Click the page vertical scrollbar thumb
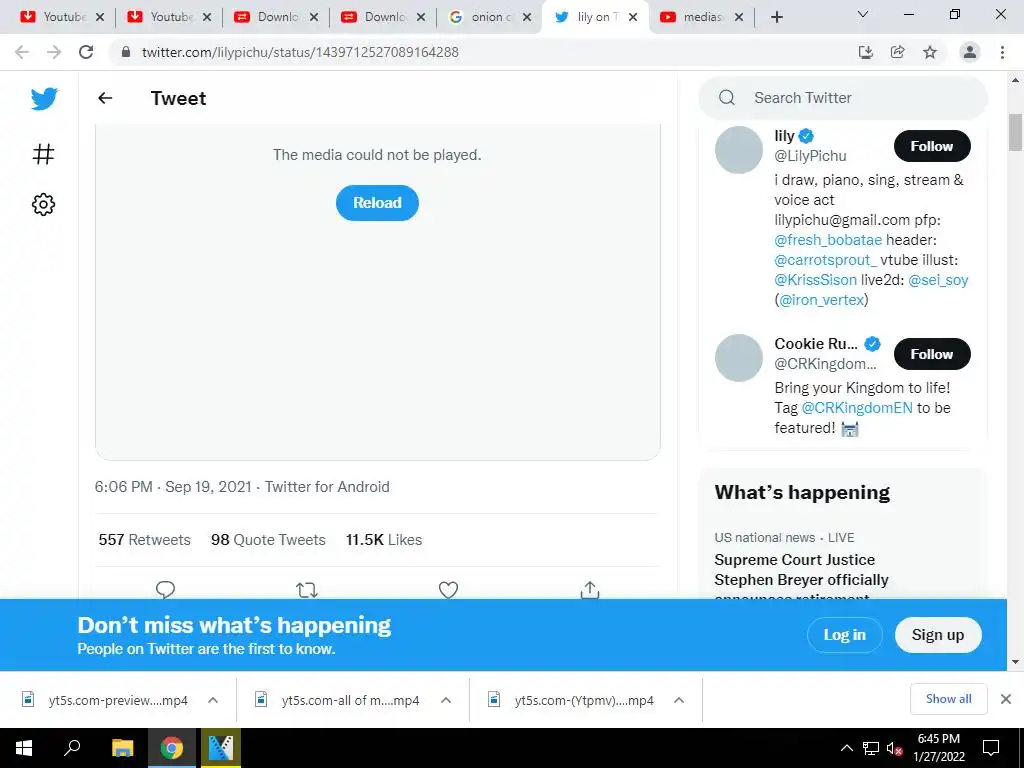This screenshot has width=1024, height=768. click(x=1015, y=133)
